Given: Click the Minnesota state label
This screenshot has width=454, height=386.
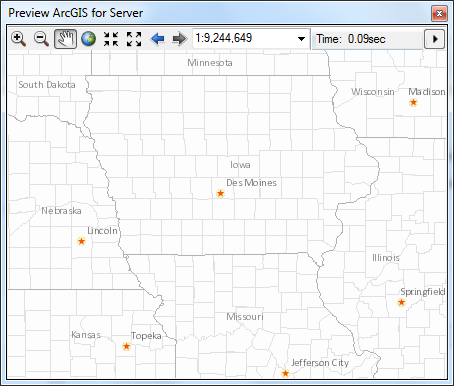Looking at the screenshot, I should click(x=210, y=63).
